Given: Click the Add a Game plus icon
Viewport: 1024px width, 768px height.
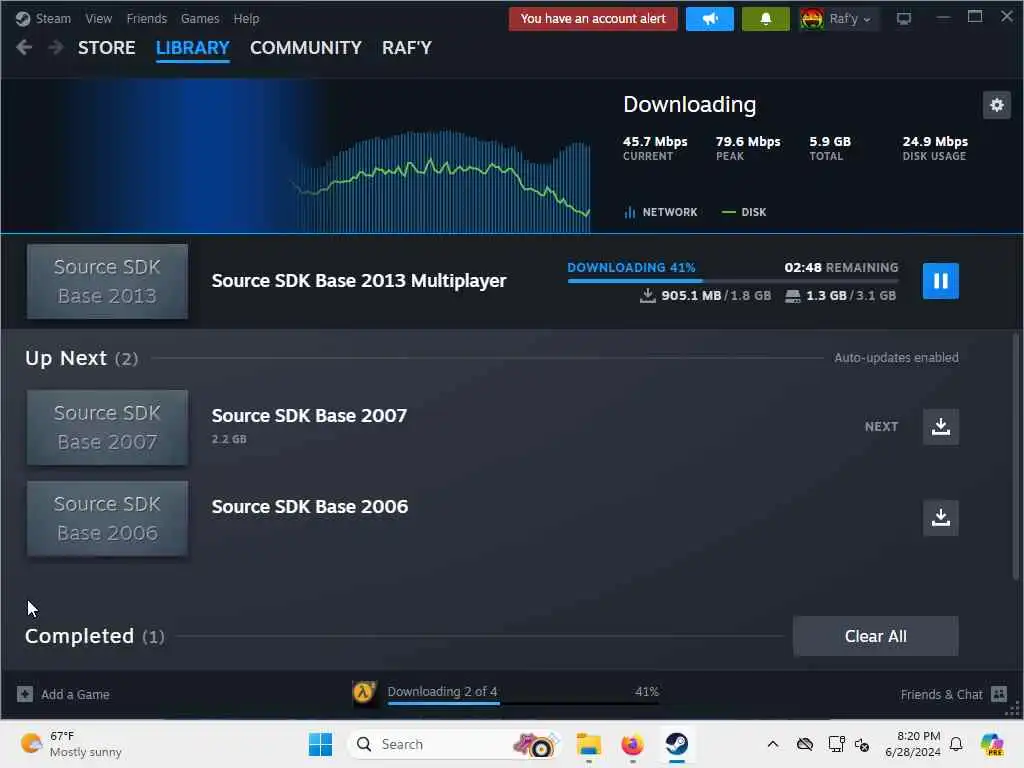Looking at the screenshot, I should pyautogui.click(x=25, y=694).
